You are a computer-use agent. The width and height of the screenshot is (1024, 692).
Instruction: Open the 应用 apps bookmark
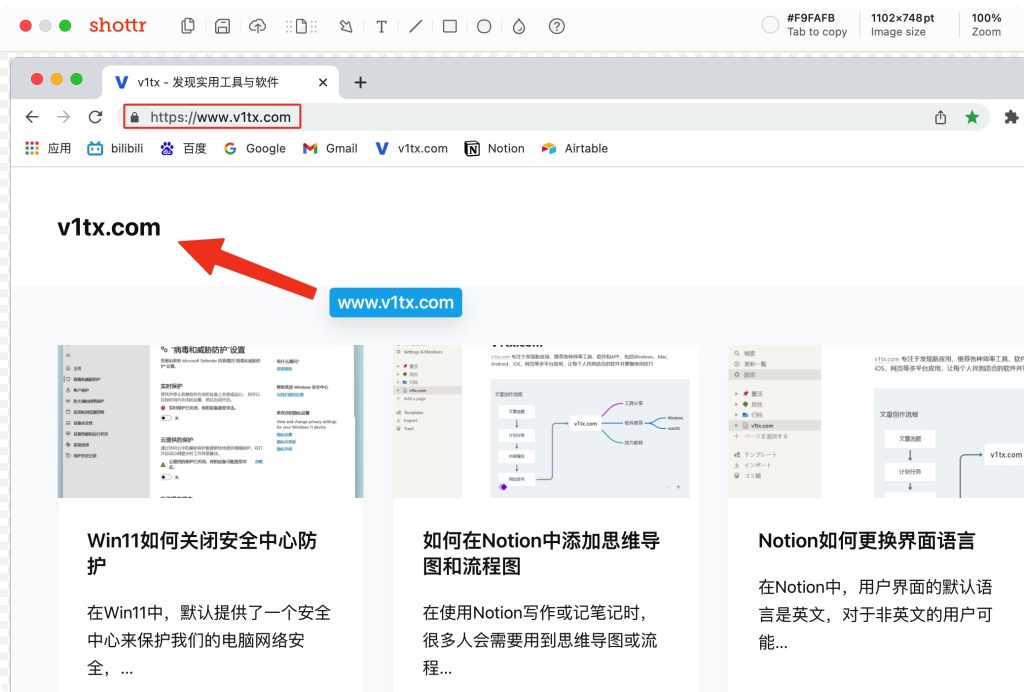tap(48, 148)
